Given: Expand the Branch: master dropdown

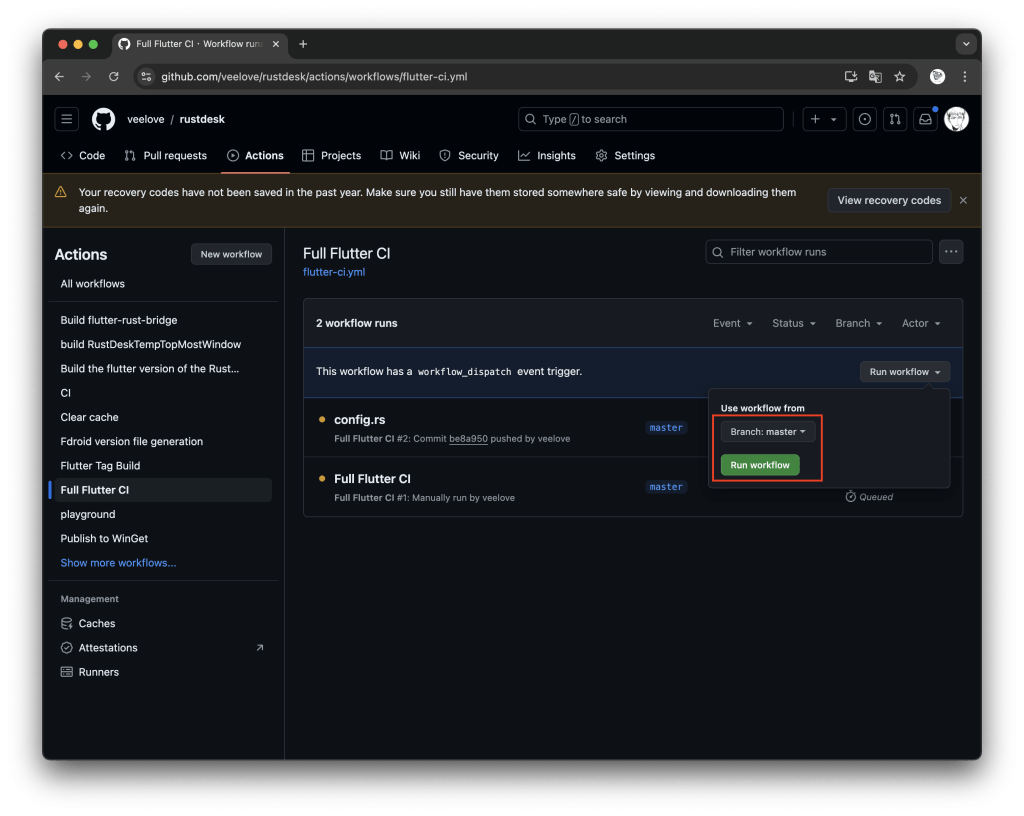Looking at the screenshot, I should click(768, 432).
